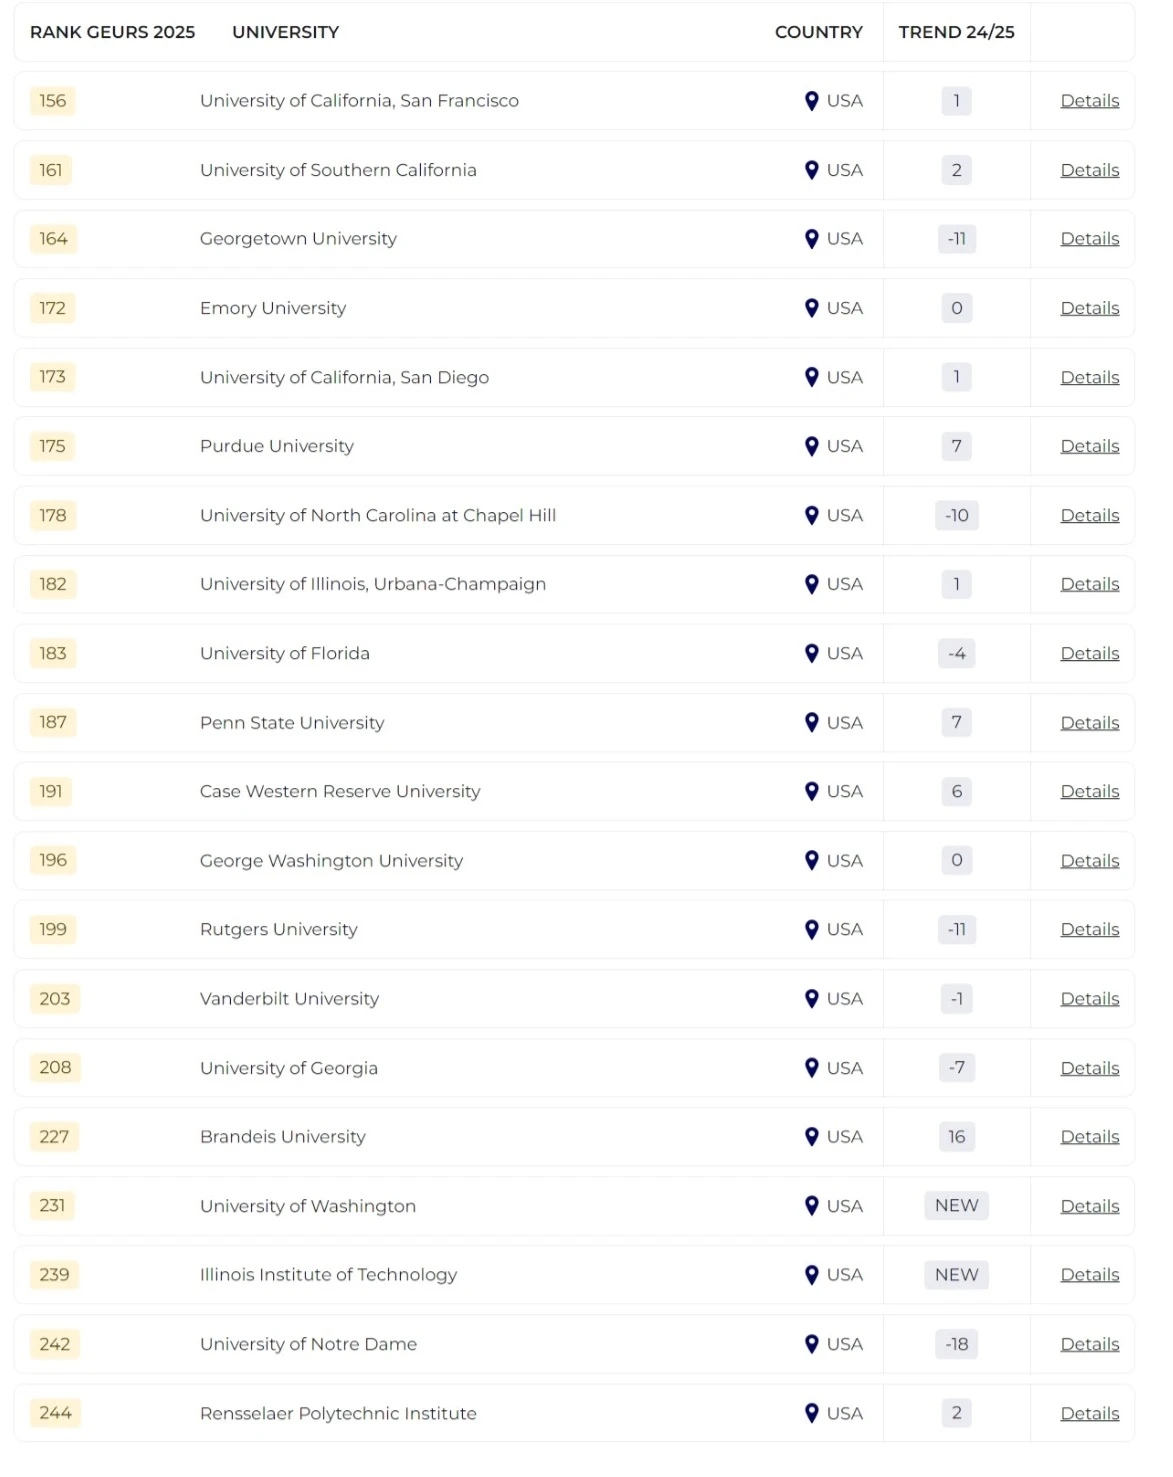Click the RANK GEURS 2025 column header
Viewport: 1173px width, 1477px height.
tap(112, 32)
